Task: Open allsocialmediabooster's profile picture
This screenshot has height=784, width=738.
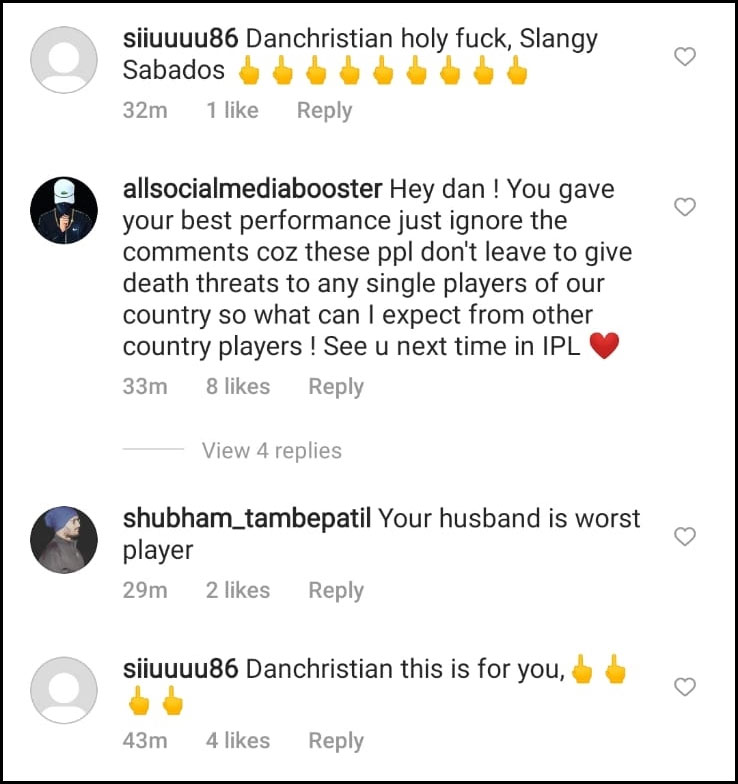Action: click(x=64, y=210)
